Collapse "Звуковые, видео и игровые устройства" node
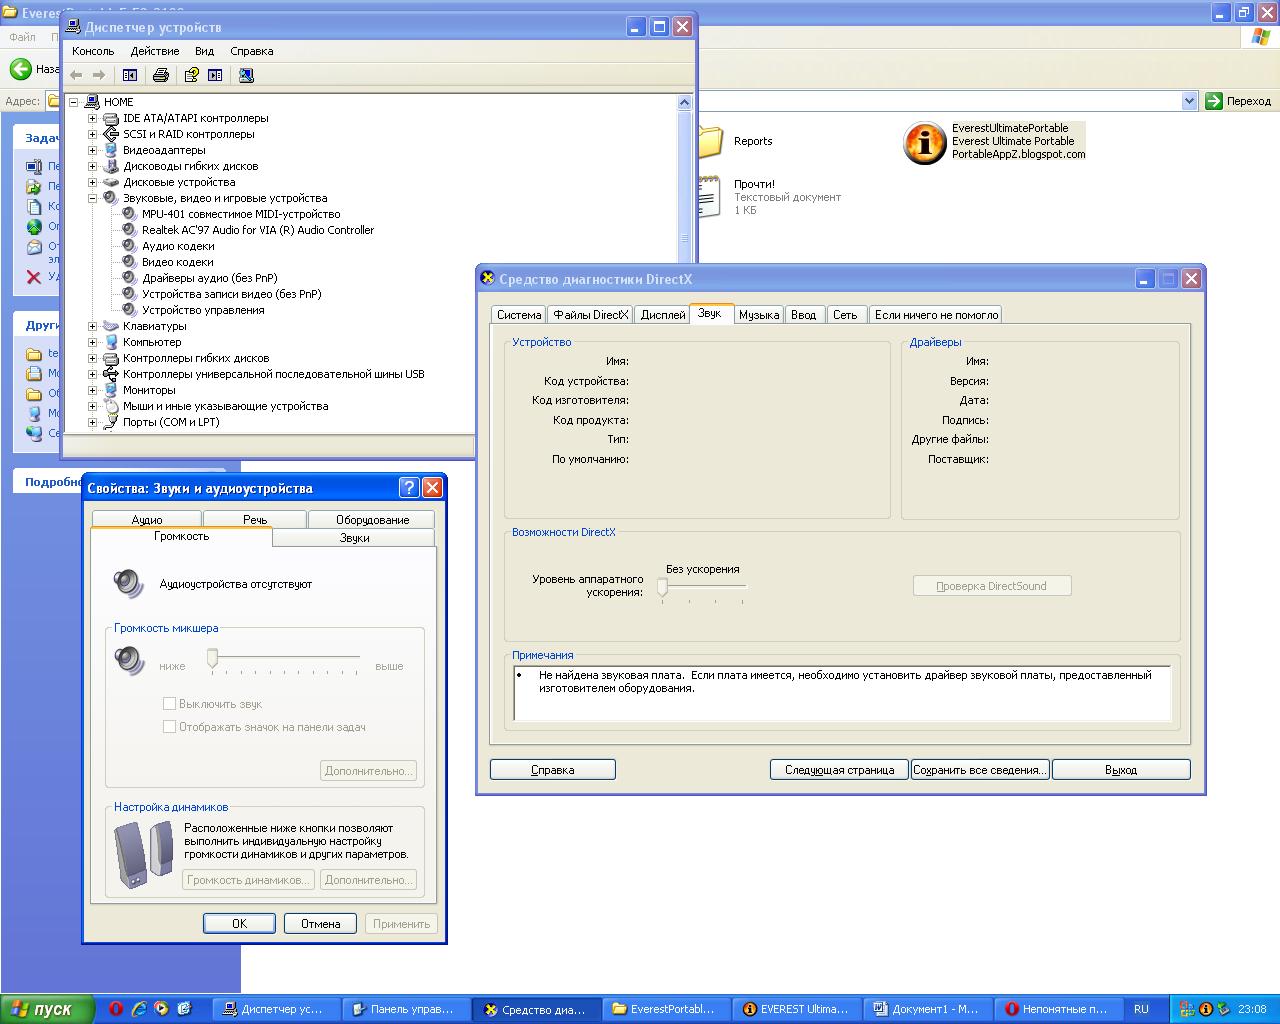This screenshot has height=1024, width=1280. (x=92, y=198)
